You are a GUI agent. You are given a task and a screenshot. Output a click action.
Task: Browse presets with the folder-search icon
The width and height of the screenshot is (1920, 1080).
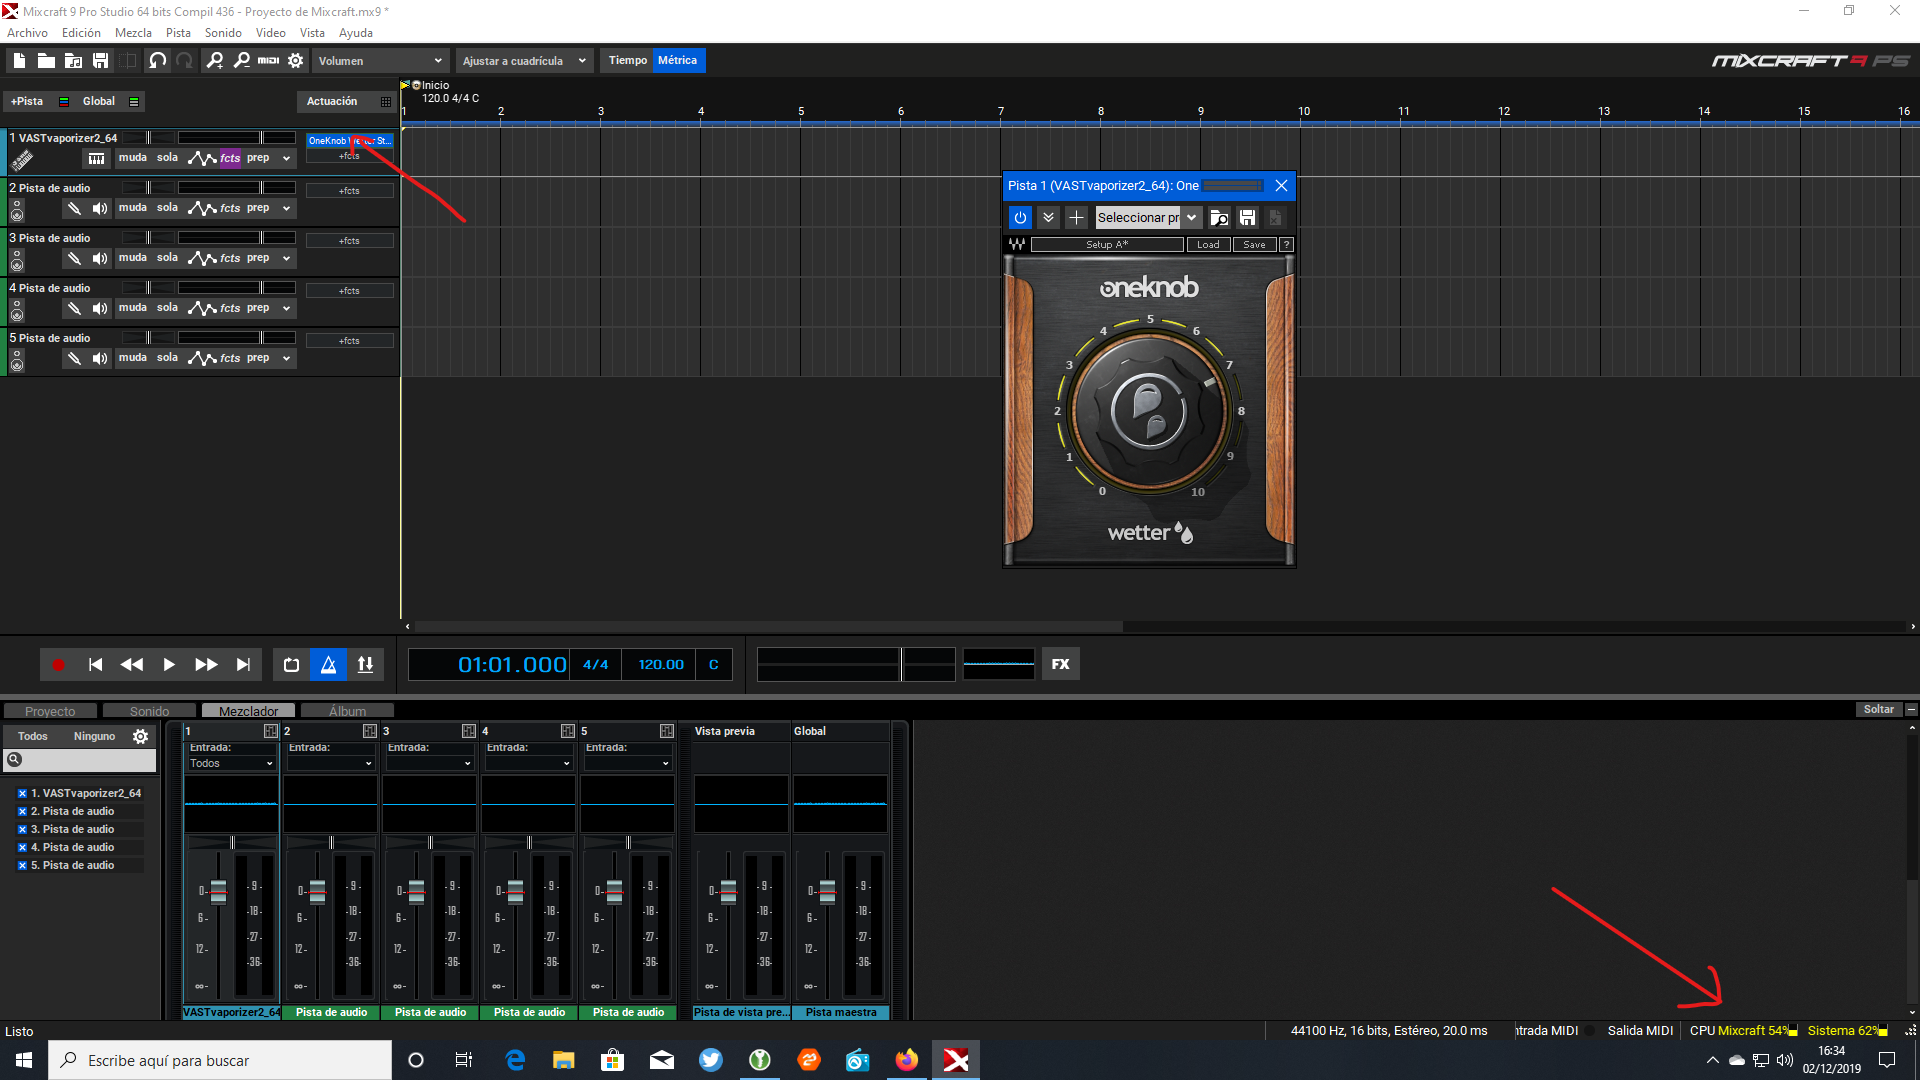(1219, 217)
